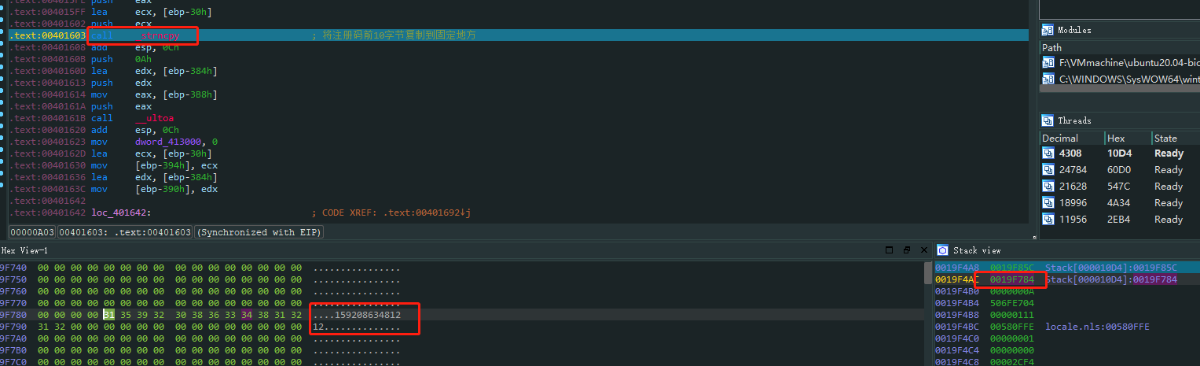Click the icon of thread 4308
The width and height of the screenshot is (1200, 366).
tap(1048, 154)
